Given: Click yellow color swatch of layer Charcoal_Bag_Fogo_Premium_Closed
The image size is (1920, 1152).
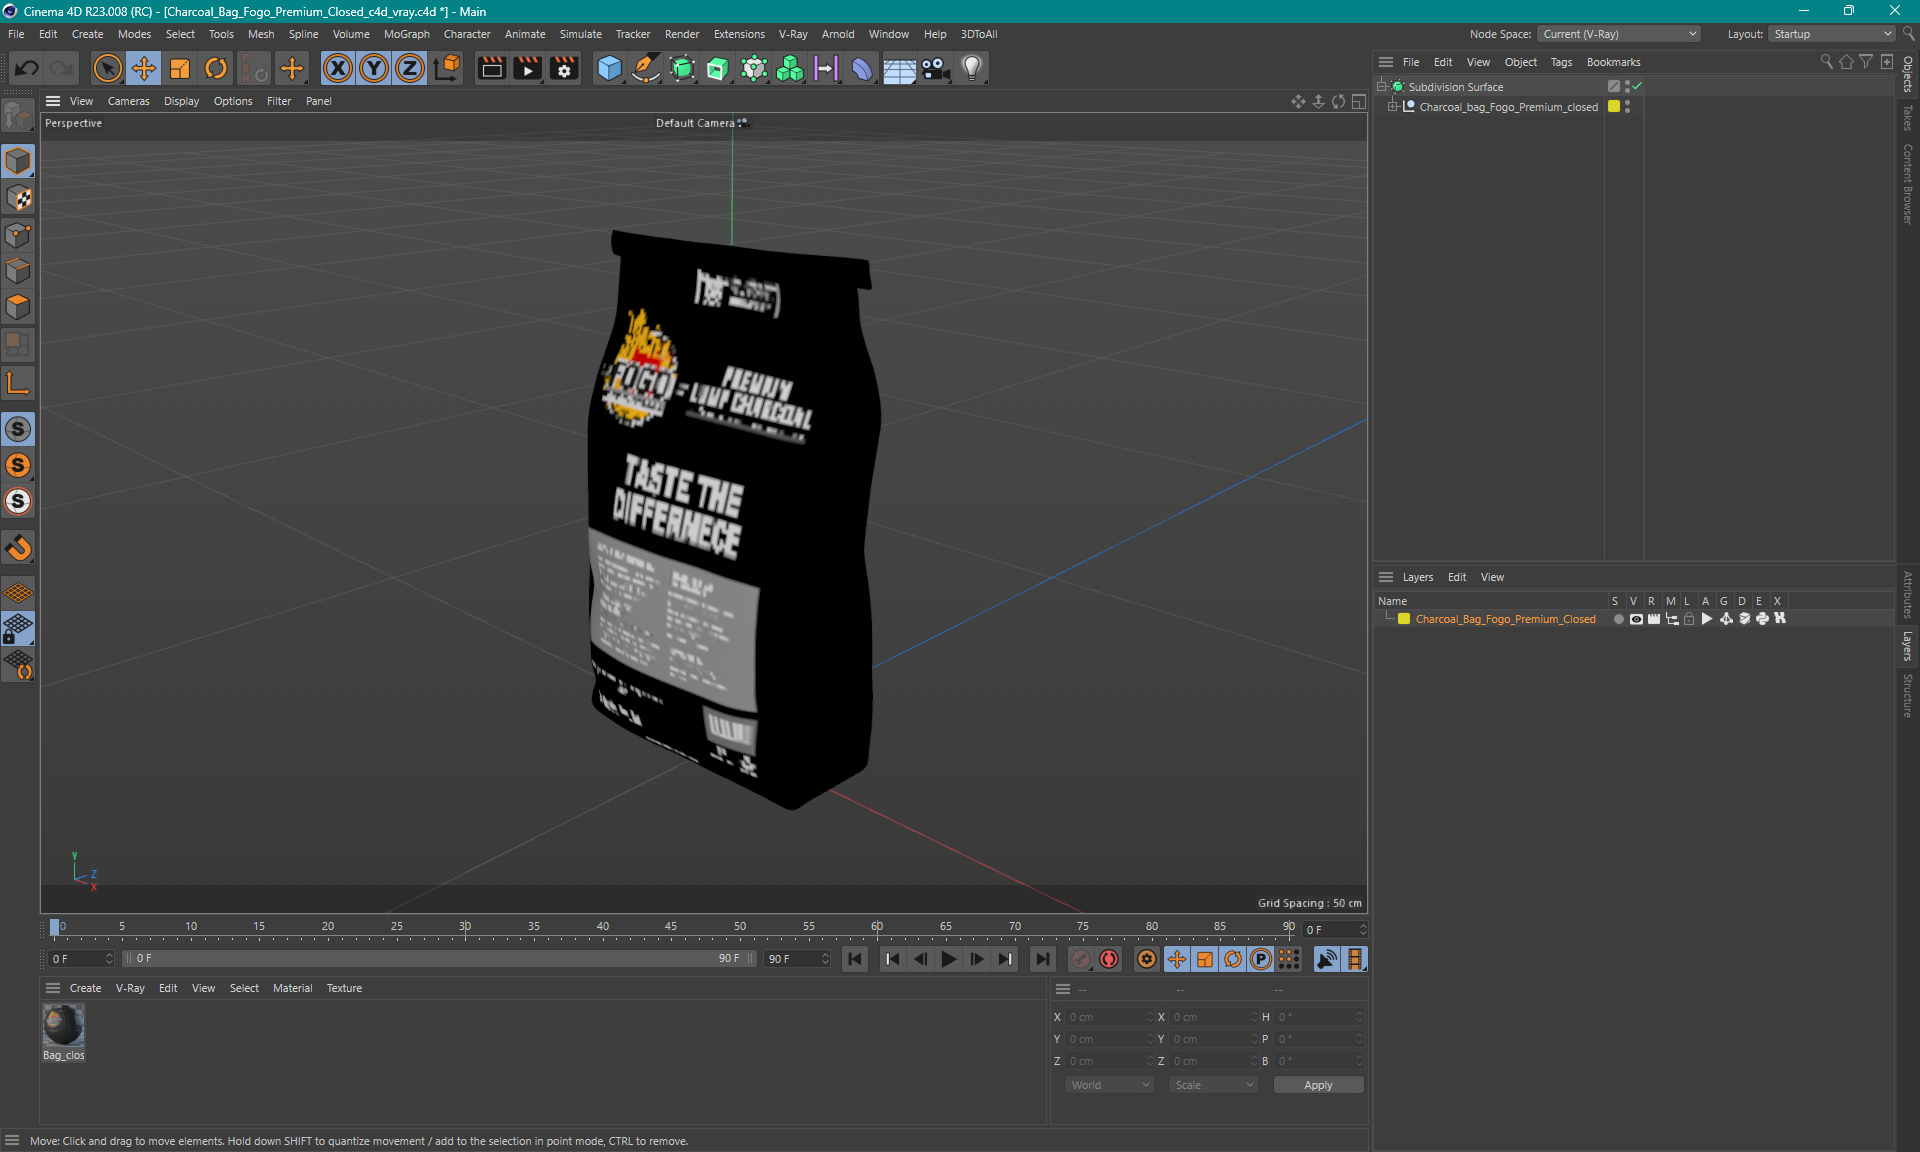Looking at the screenshot, I should (x=1404, y=619).
